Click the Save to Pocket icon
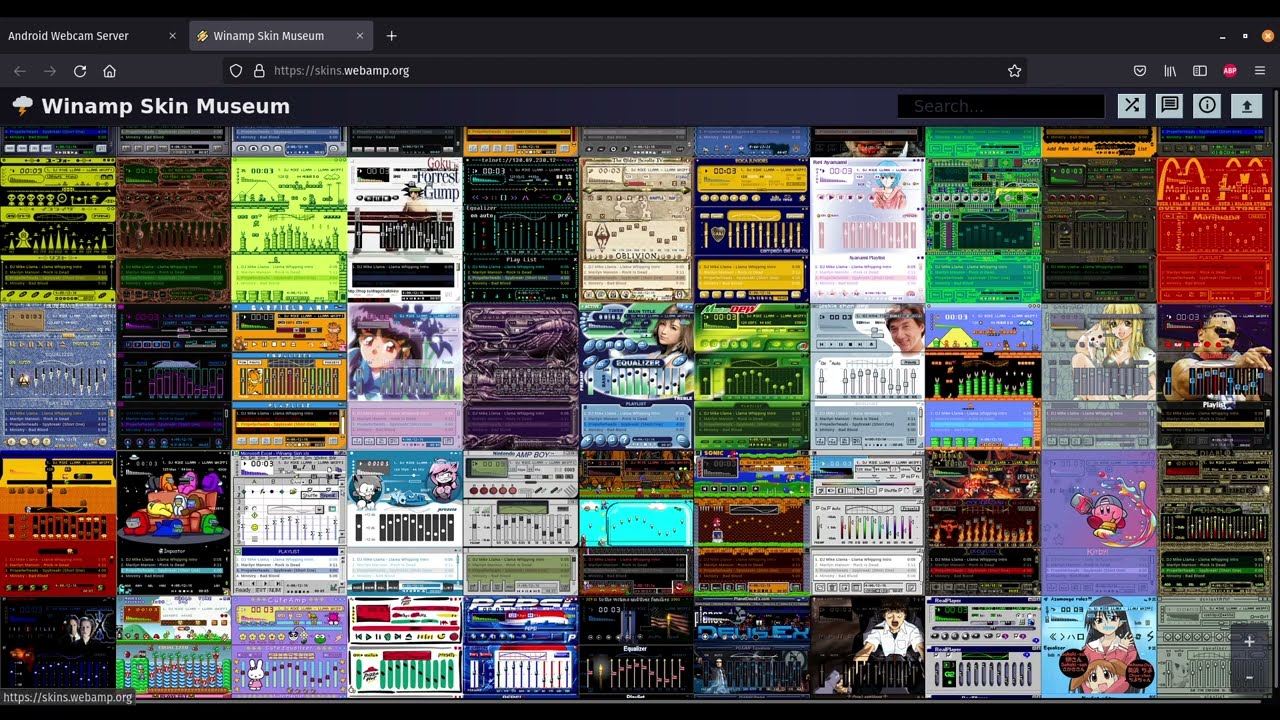This screenshot has width=1280, height=720. [x=1140, y=71]
